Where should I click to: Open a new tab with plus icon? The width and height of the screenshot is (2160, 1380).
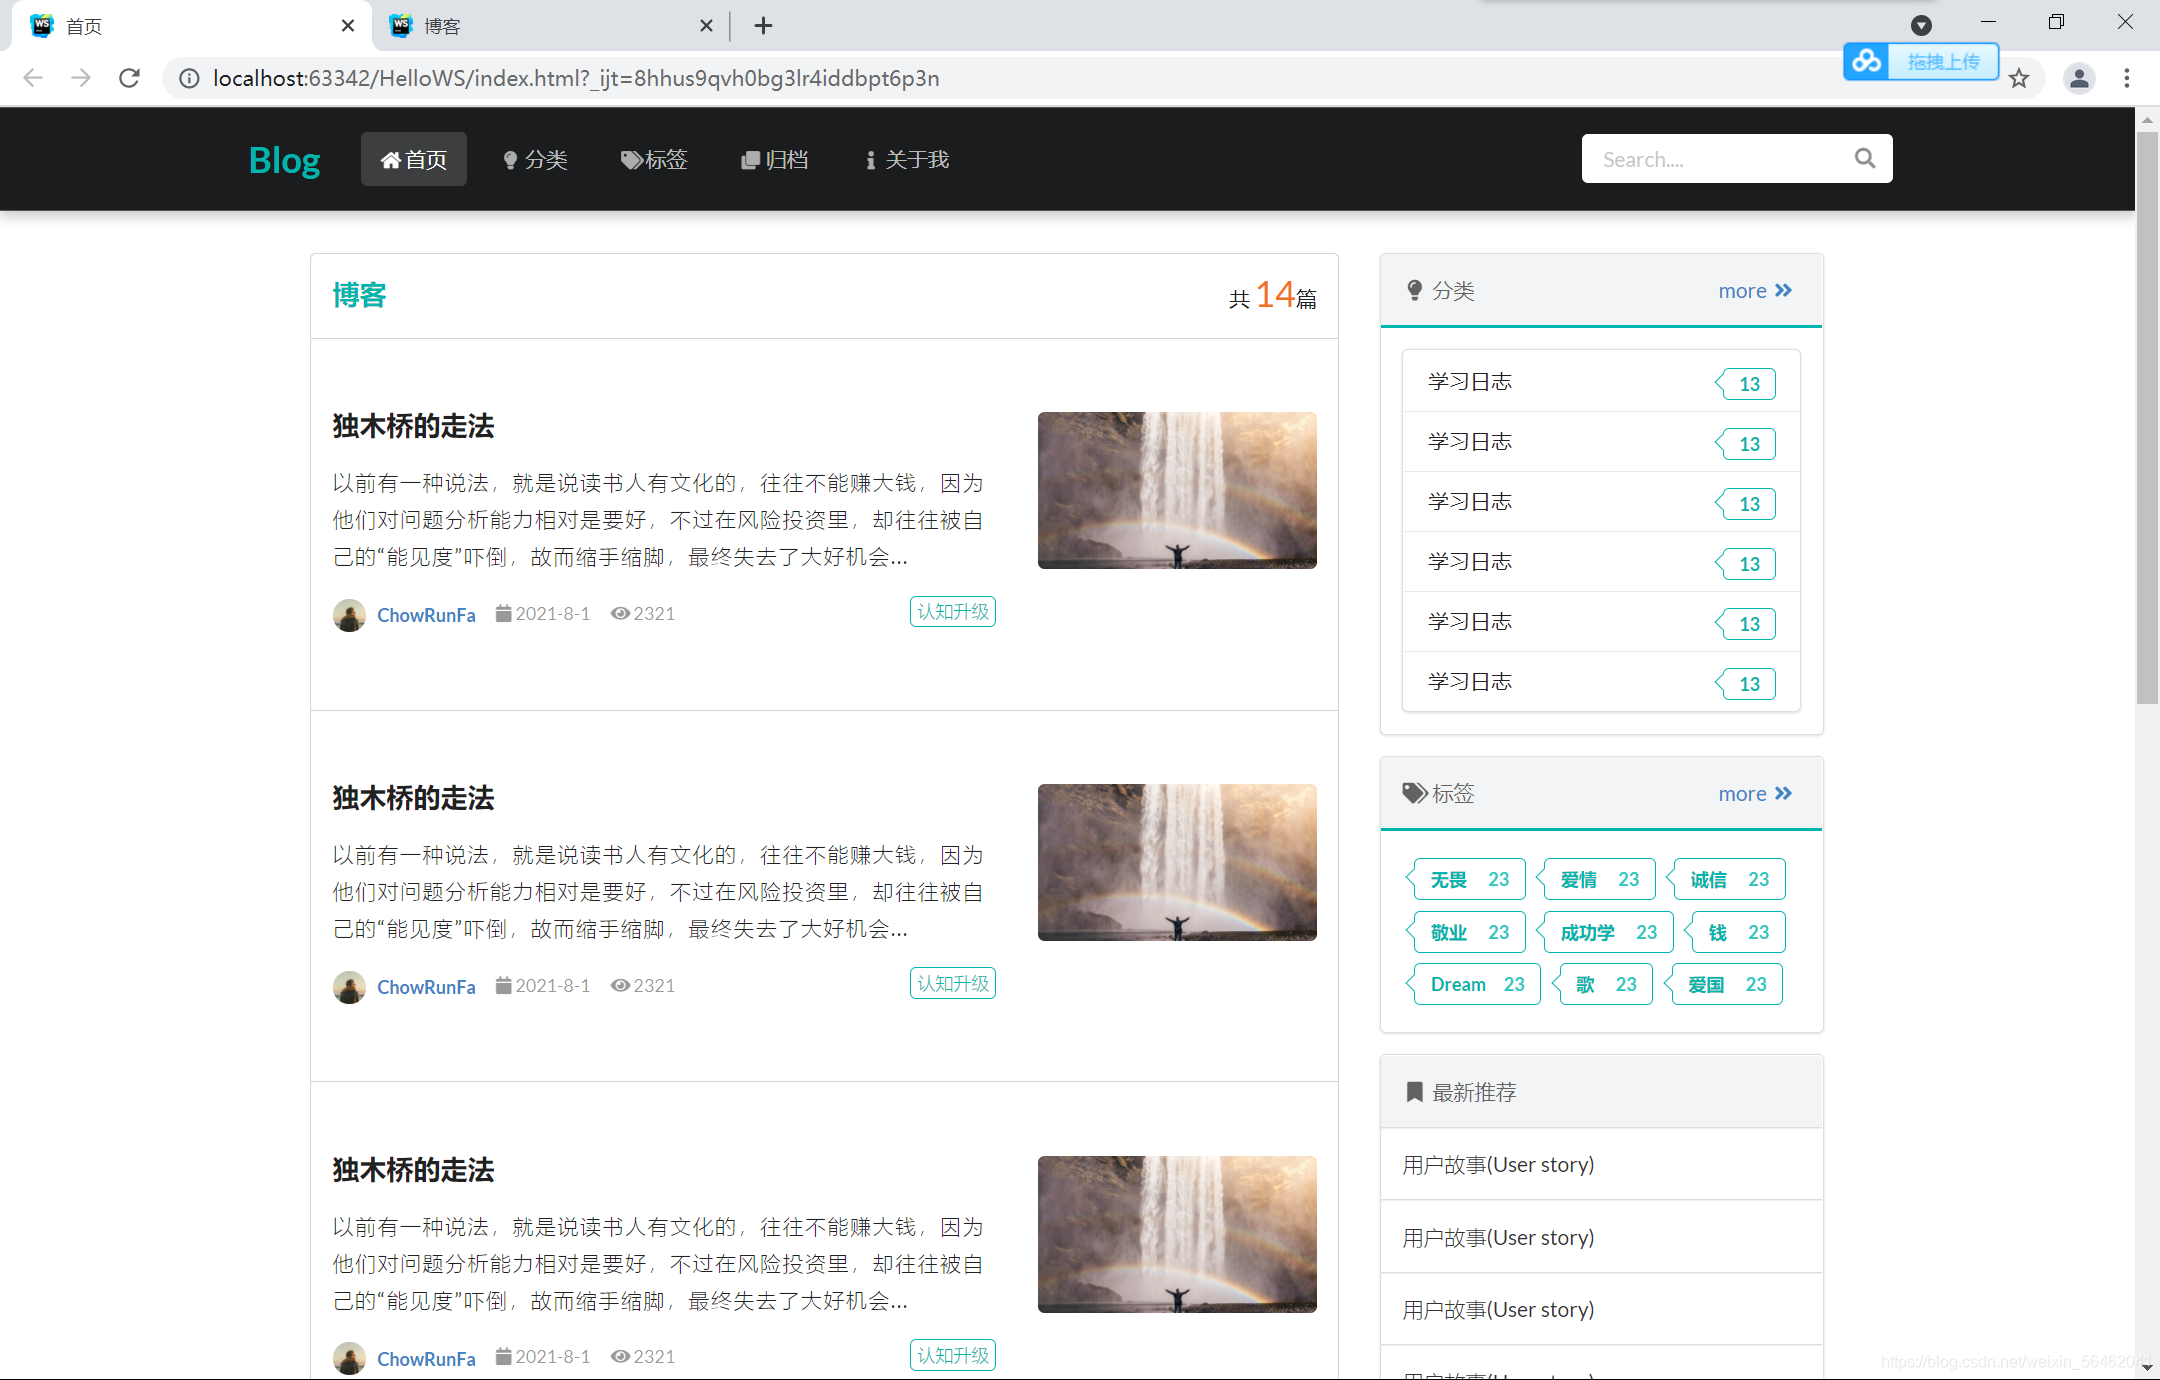coord(763,26)
